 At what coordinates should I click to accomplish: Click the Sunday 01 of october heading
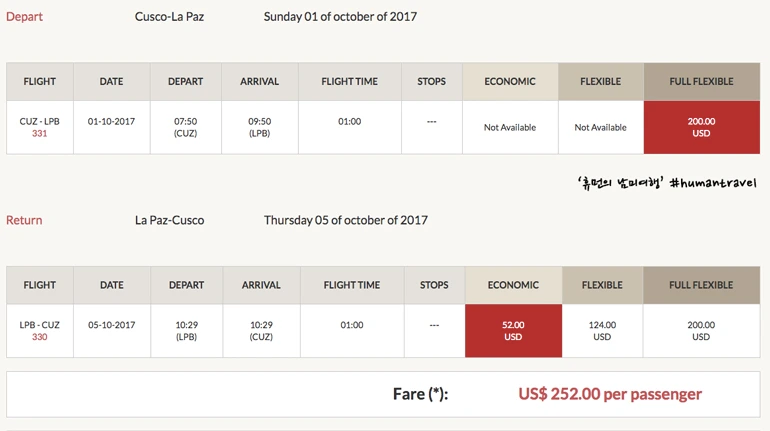(340, 17)
